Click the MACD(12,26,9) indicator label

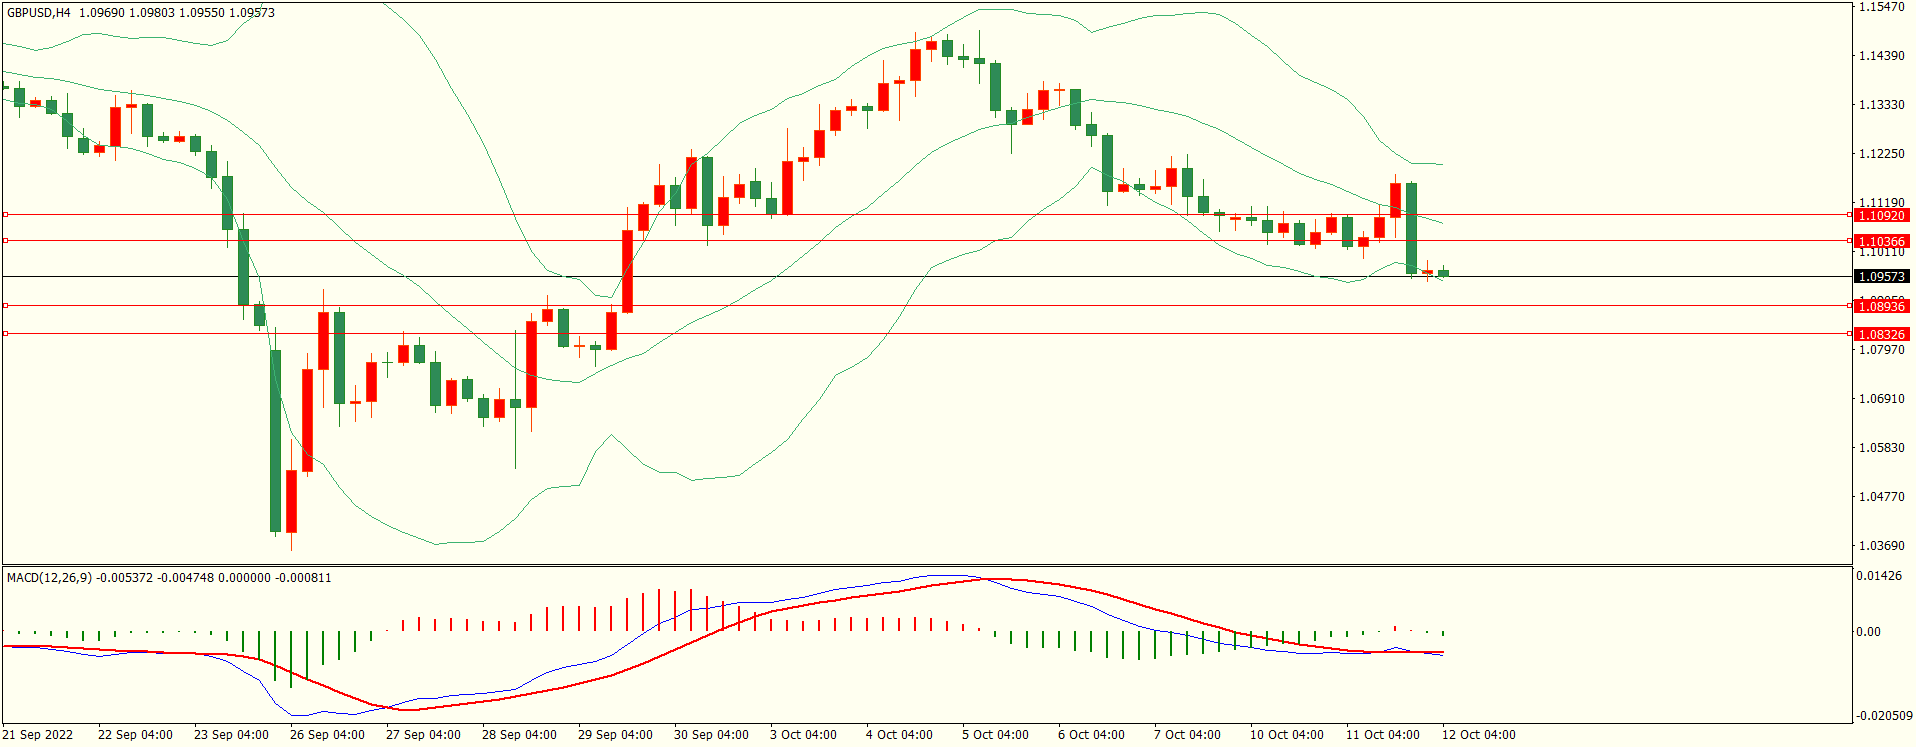pyautogui.click(x=49, y=578)
